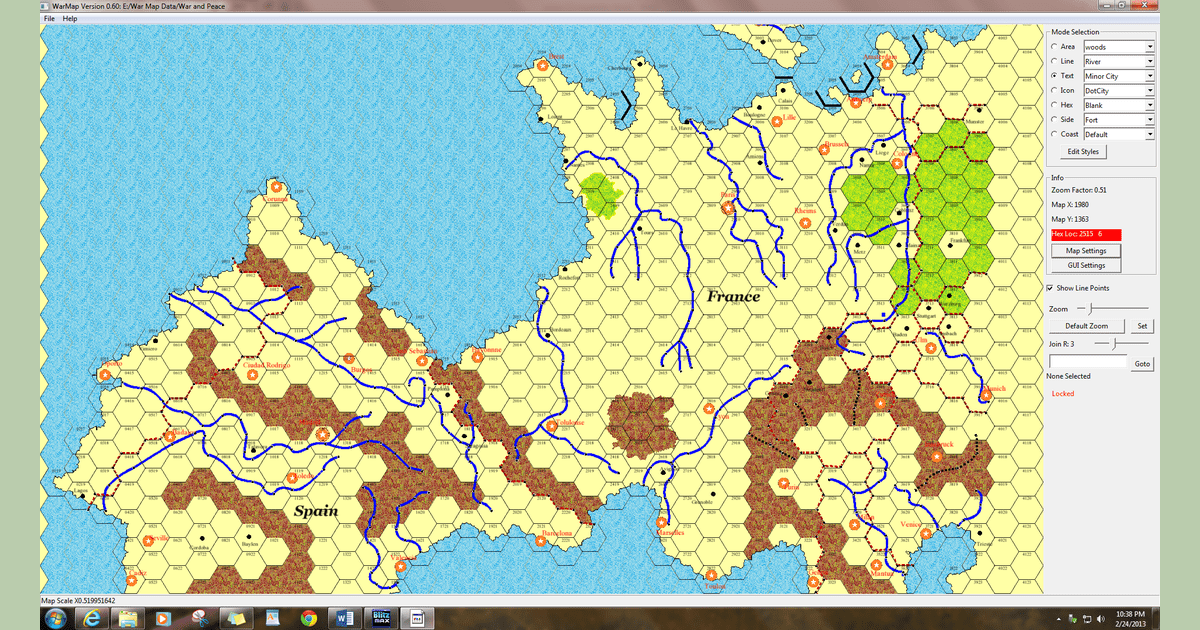Open the Help menu
Viewport: 1200px width, 630px height.
70,19
